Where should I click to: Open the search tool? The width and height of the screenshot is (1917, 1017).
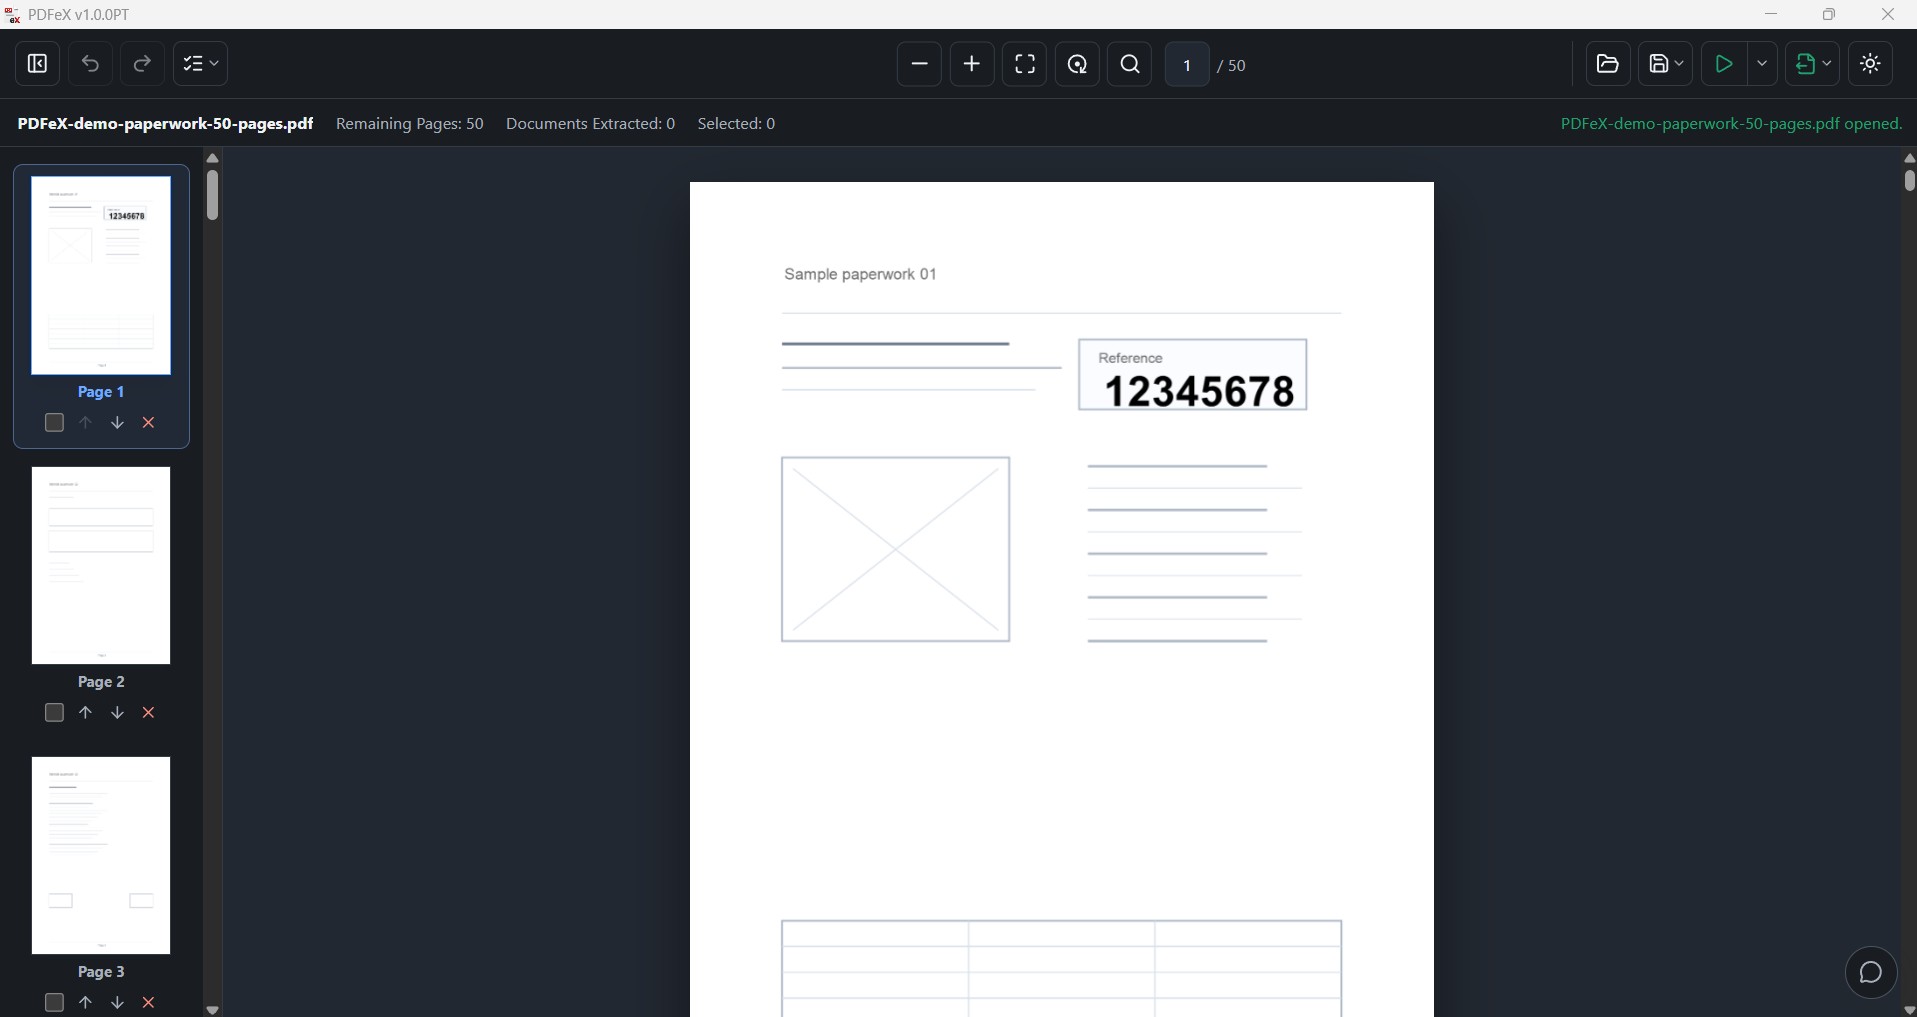coord(1131,64)
